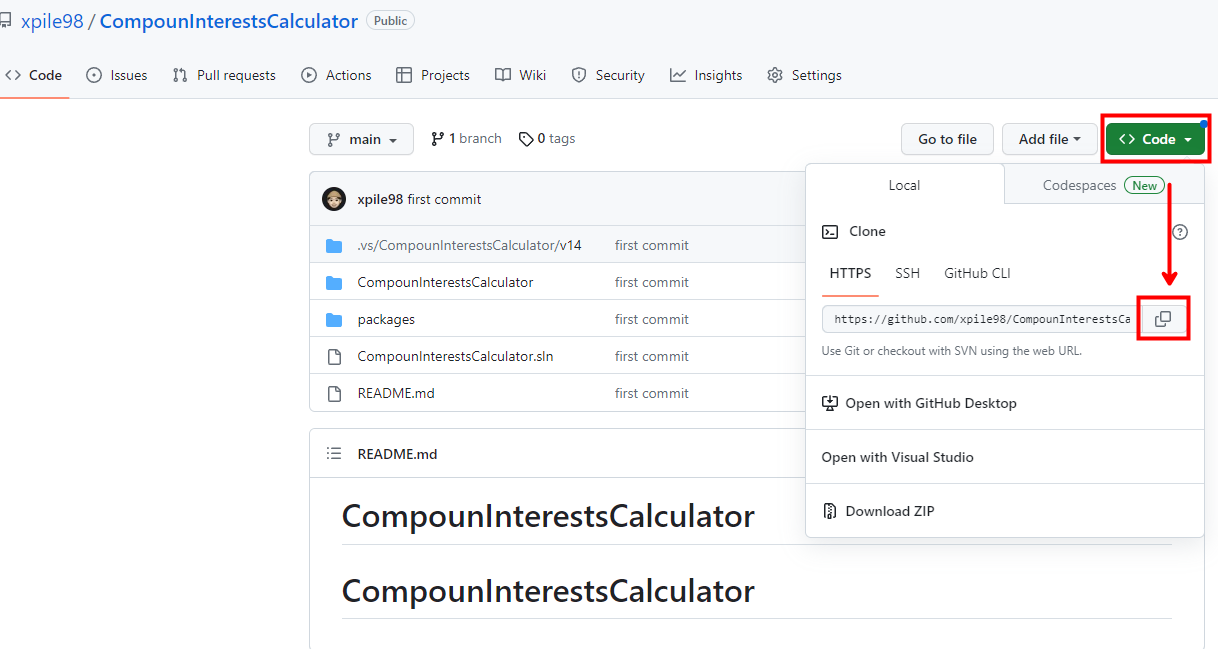
Task: Open the Security tab
Action: [x=608, y=75]
